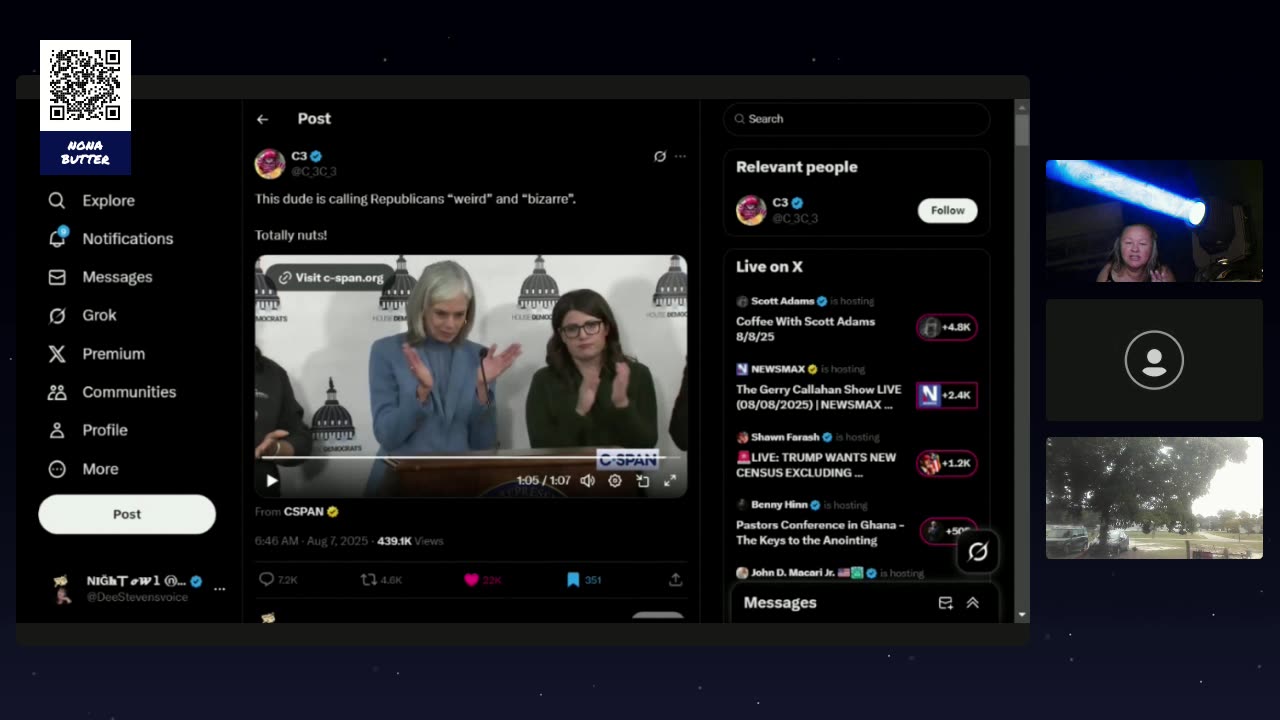Click the Explore magnifier icon
Viewport: 1280px width, 720px height.
tap(57, 200)
